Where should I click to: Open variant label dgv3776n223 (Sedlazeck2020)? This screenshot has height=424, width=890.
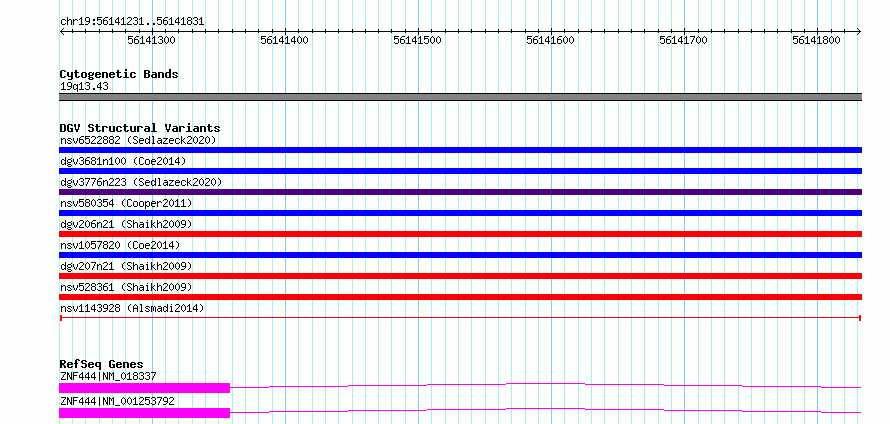(141, 182)
